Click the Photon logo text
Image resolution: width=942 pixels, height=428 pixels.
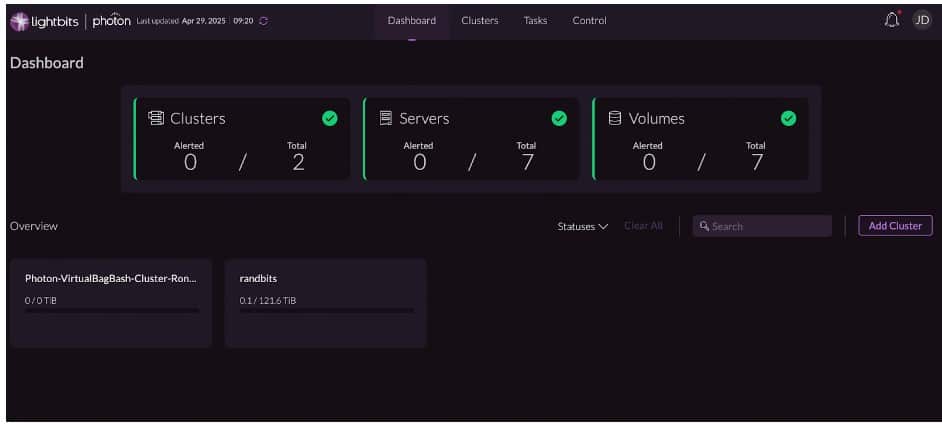(111, 20)
